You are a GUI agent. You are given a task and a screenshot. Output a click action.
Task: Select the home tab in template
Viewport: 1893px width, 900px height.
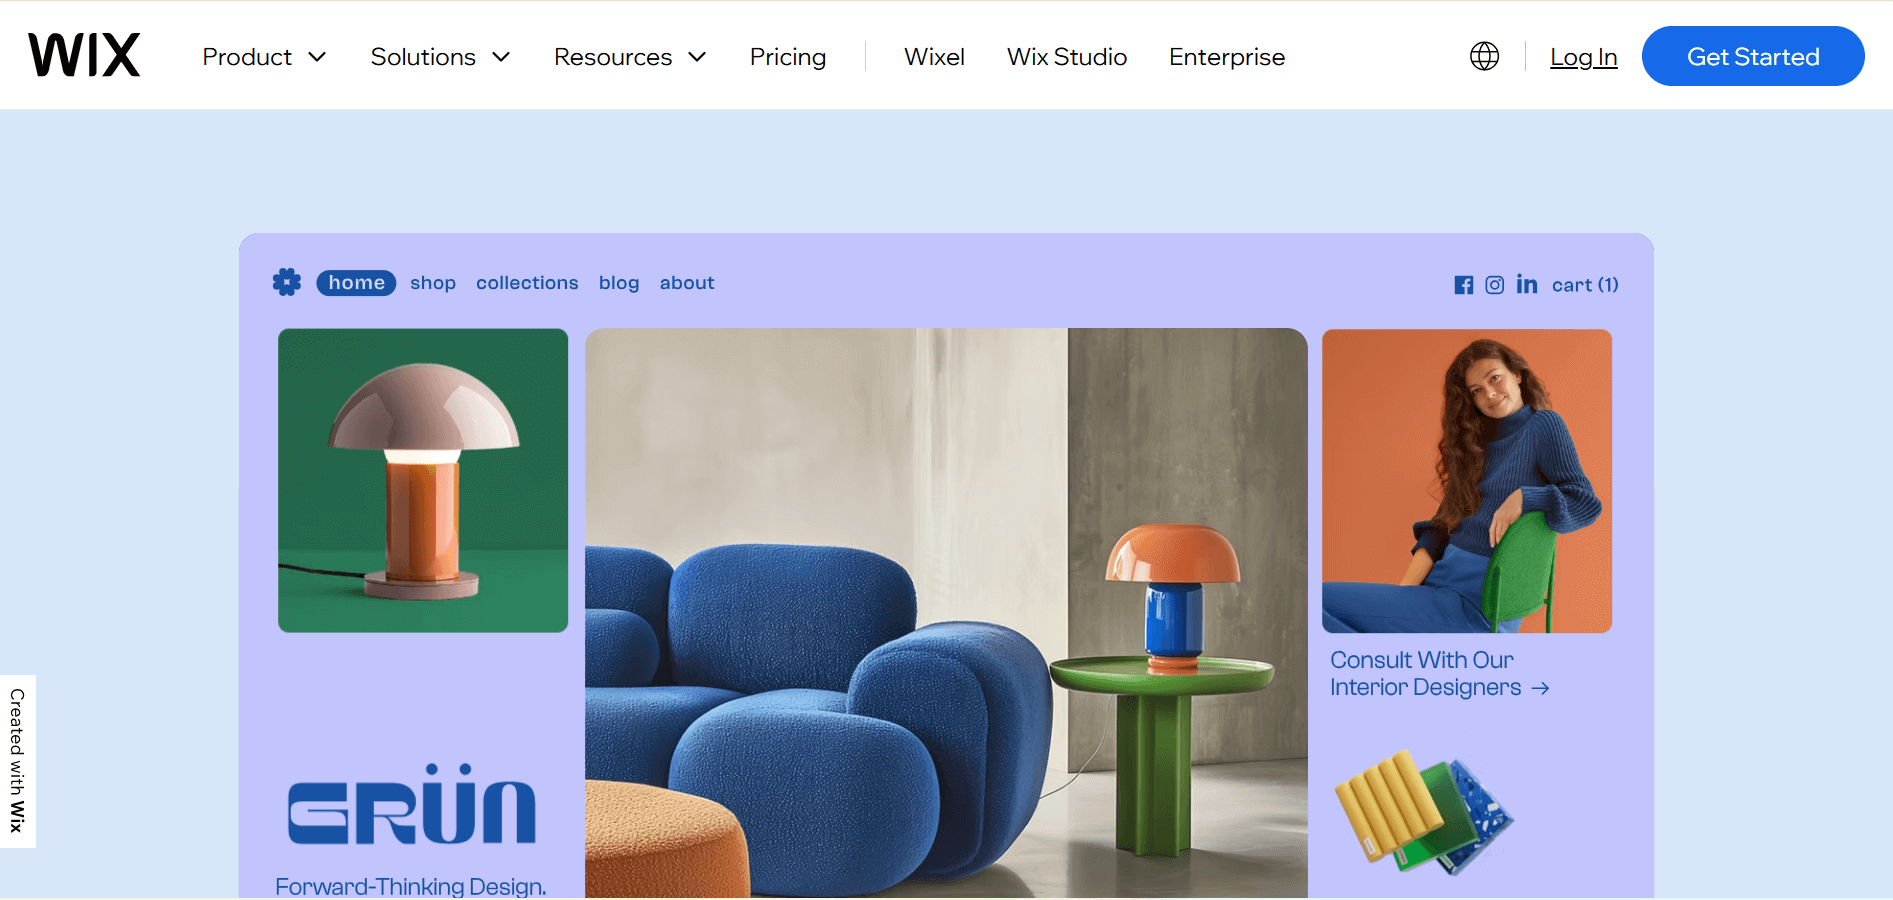tap(356, 283)
